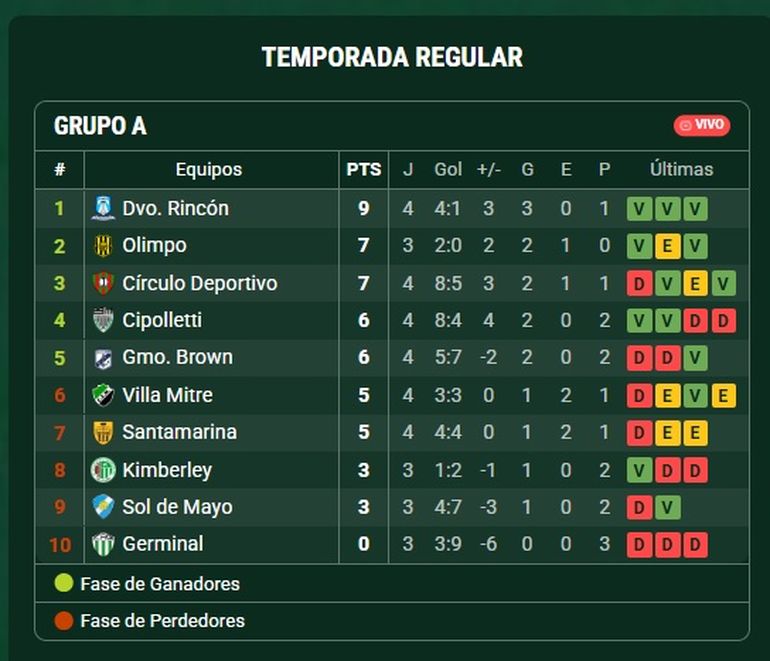The width and height of the screenshot is (770, 661).
Task: Click the Germinal team crest icon
Action: tap(103, 544)
